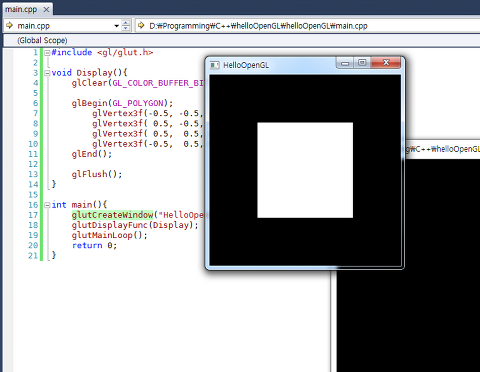Click '<gl/glut.h>' include text

125,52
